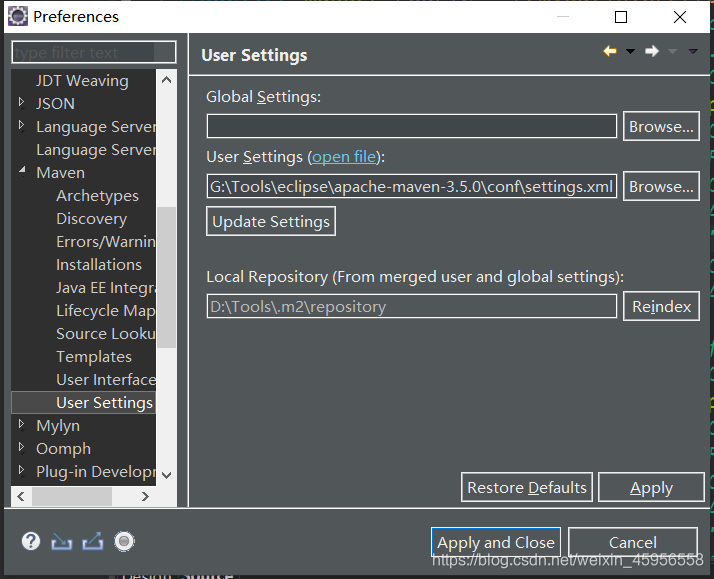
Task: Click the help question mark icon
Action: [31, 541]
